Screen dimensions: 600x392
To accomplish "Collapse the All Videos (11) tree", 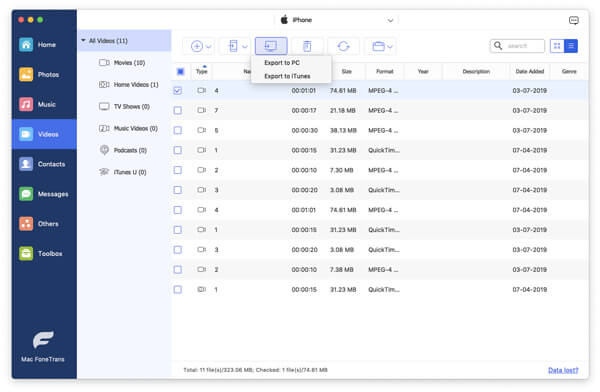I will (x=83, y=41).
